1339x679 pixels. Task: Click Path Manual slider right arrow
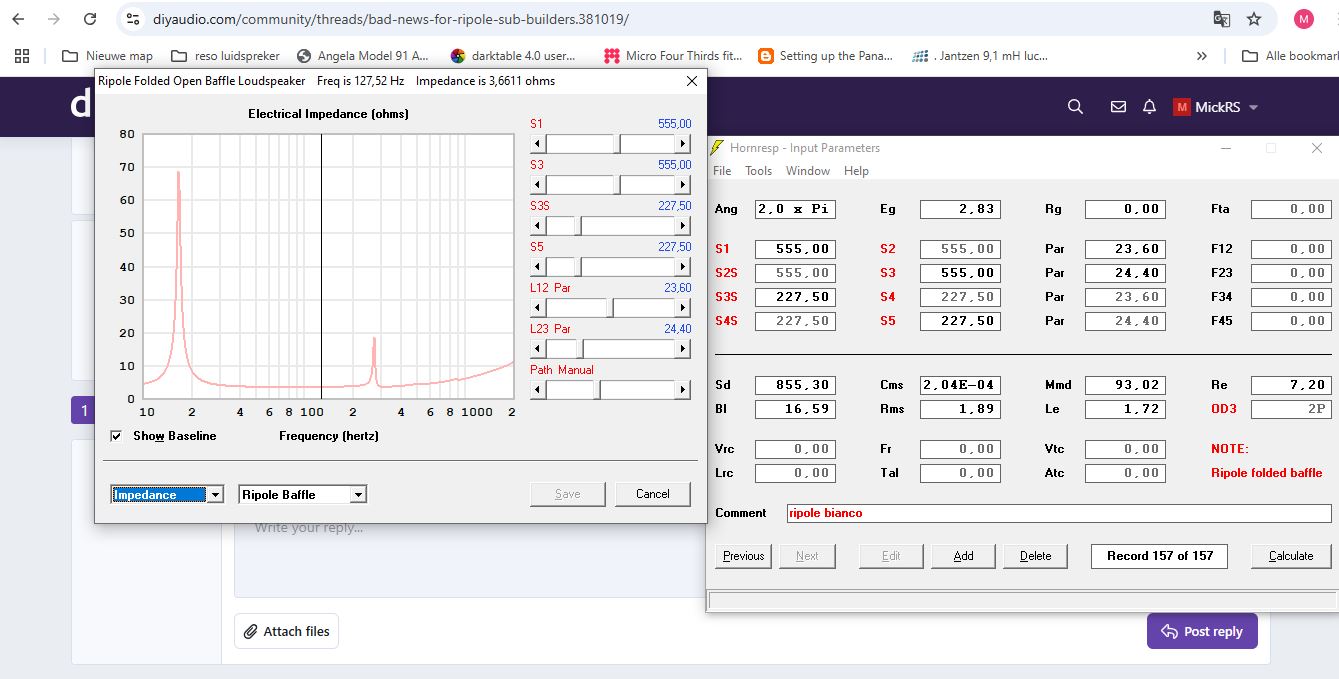pyautogui.click(x=683, y=390)
